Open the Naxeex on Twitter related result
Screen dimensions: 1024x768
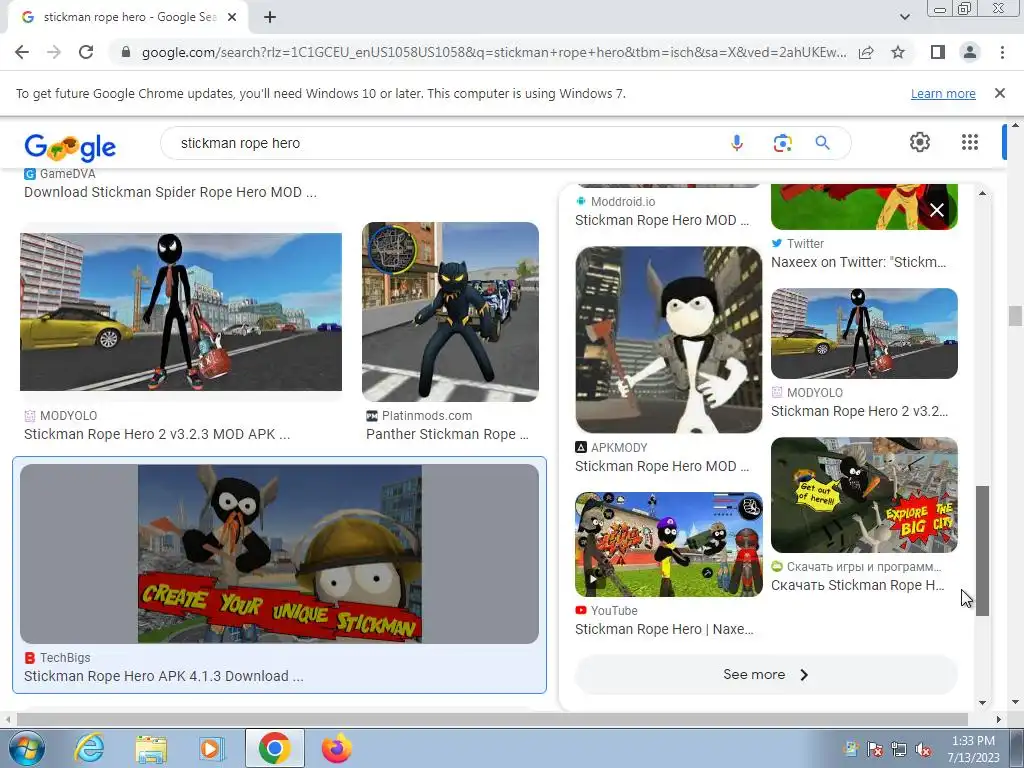858,262
